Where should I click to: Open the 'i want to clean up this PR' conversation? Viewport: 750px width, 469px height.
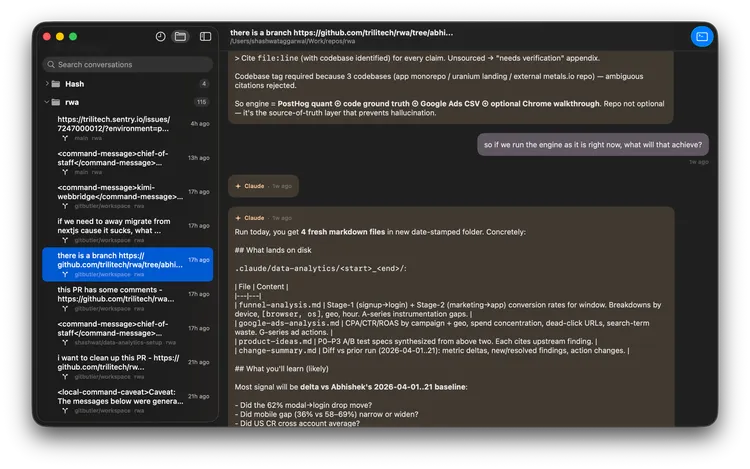pyautogui.click(x=127, y=367)
